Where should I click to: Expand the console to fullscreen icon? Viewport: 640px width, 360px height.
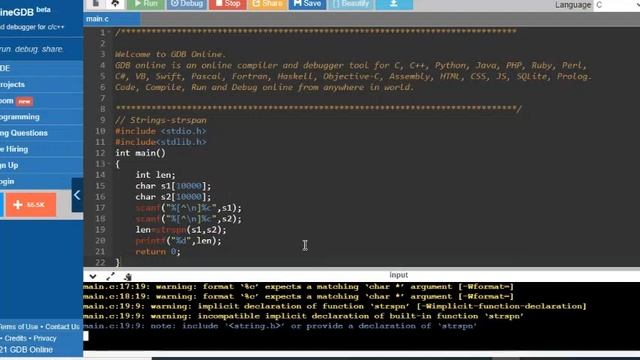110,276
